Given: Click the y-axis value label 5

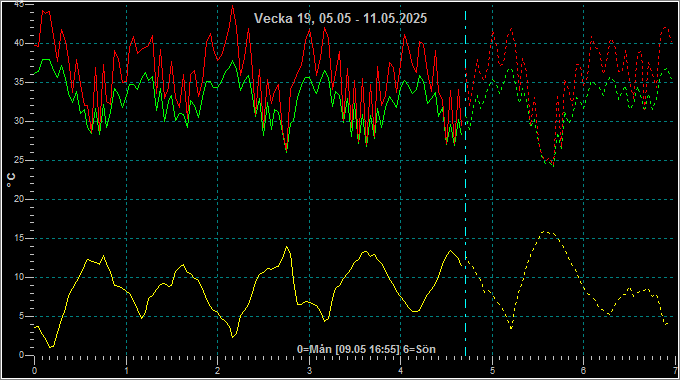Looking at the screenshot, I should click(21, 316).
